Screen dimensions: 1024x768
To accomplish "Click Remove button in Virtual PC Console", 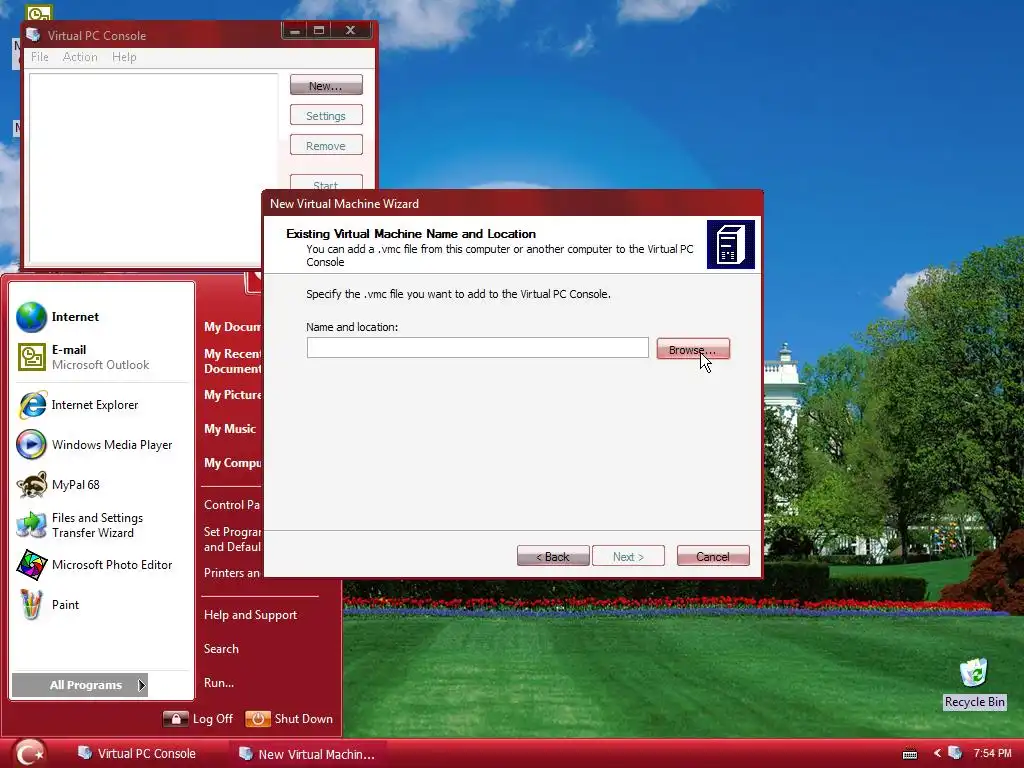I will [x=326, y=146].
